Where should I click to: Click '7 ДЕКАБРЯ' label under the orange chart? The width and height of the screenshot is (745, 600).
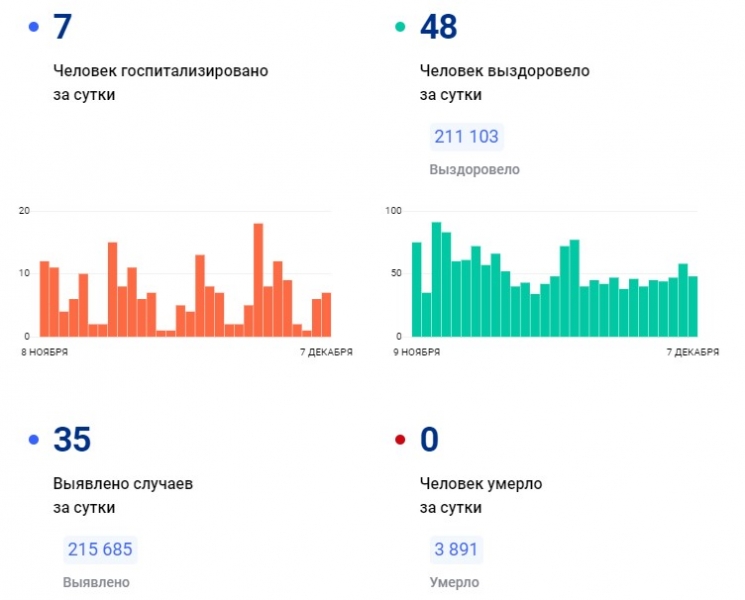point(327,352)
